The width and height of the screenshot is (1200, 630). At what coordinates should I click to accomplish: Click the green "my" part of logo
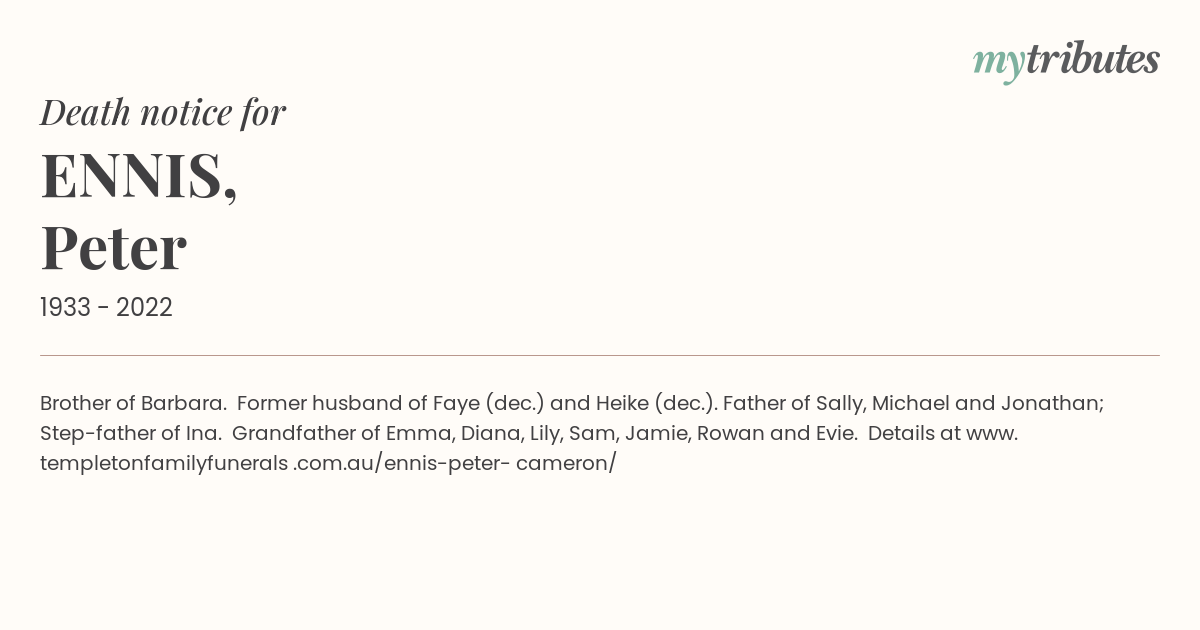(999, 64)
